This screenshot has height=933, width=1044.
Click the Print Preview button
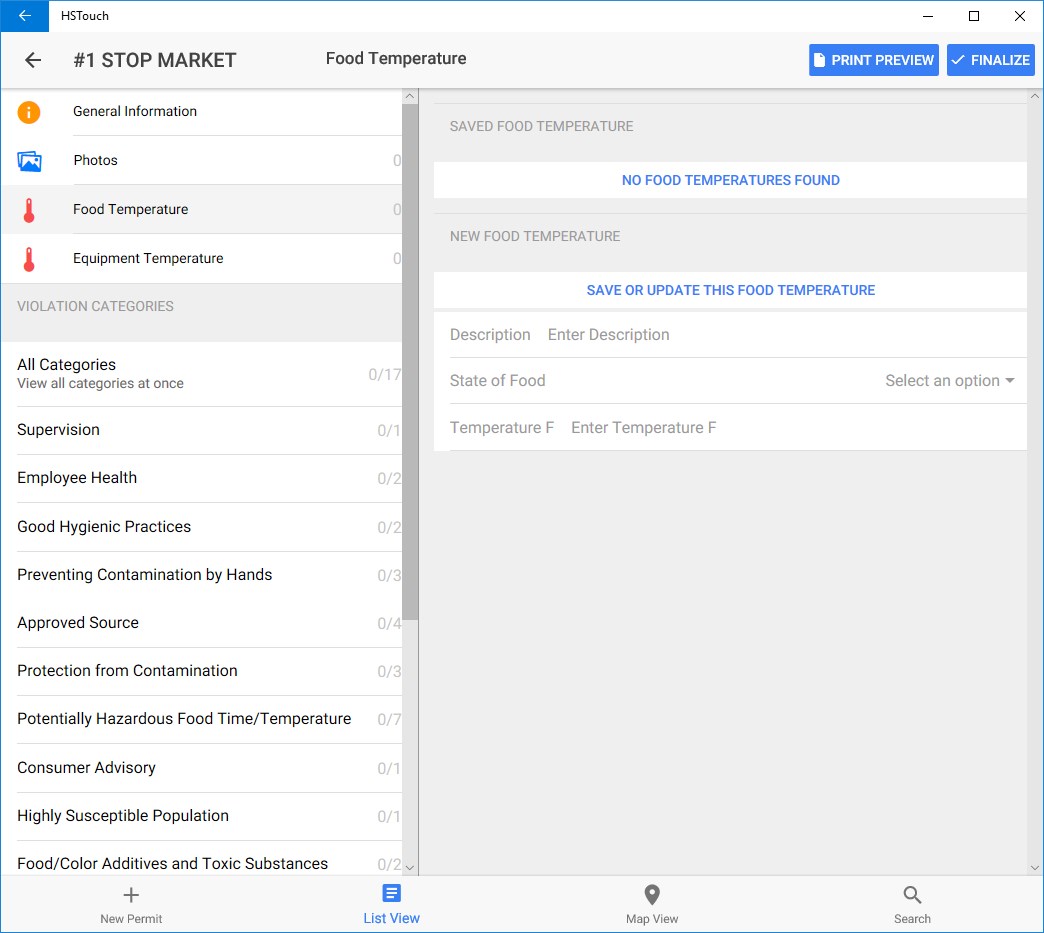(x=874, y=60)
